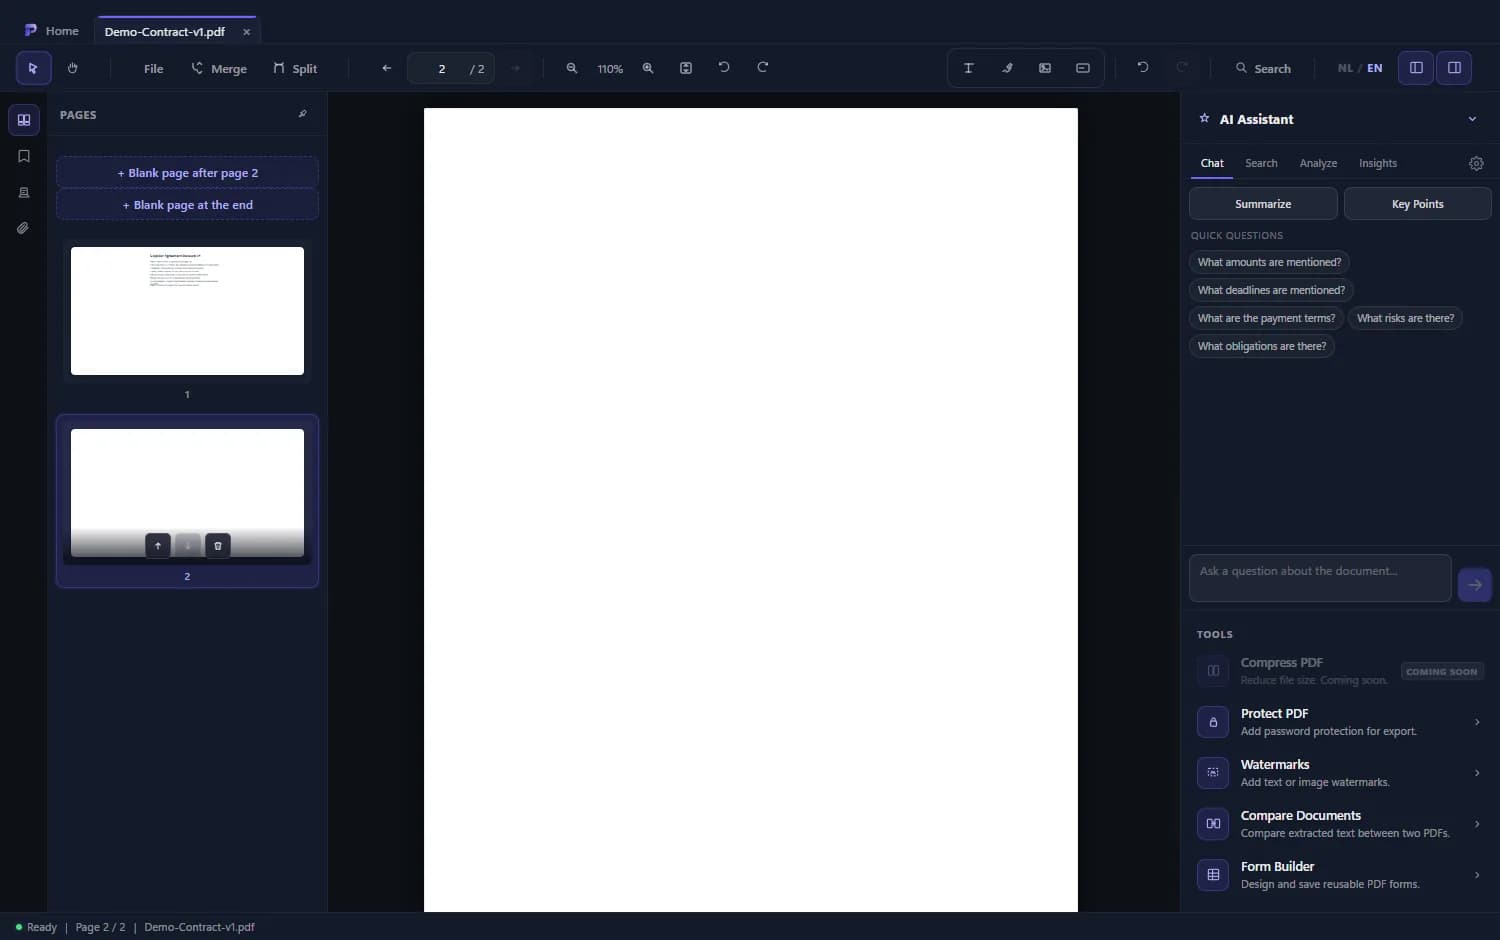Open the attachments sidebar panel
The width and height of the screenshot is (1500, 940).
[24, 228]
